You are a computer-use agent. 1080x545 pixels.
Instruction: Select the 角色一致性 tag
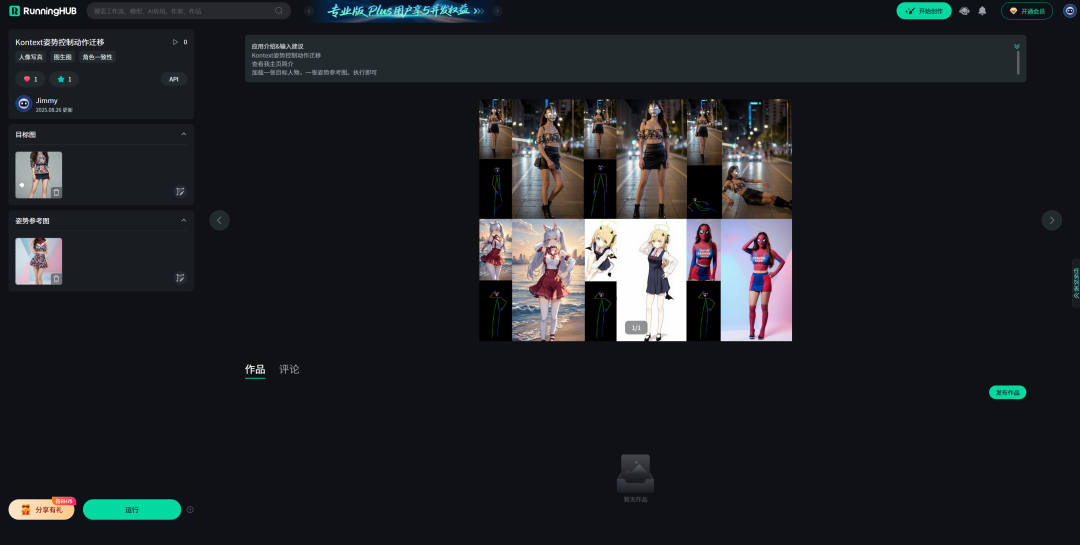coord(98,57)
